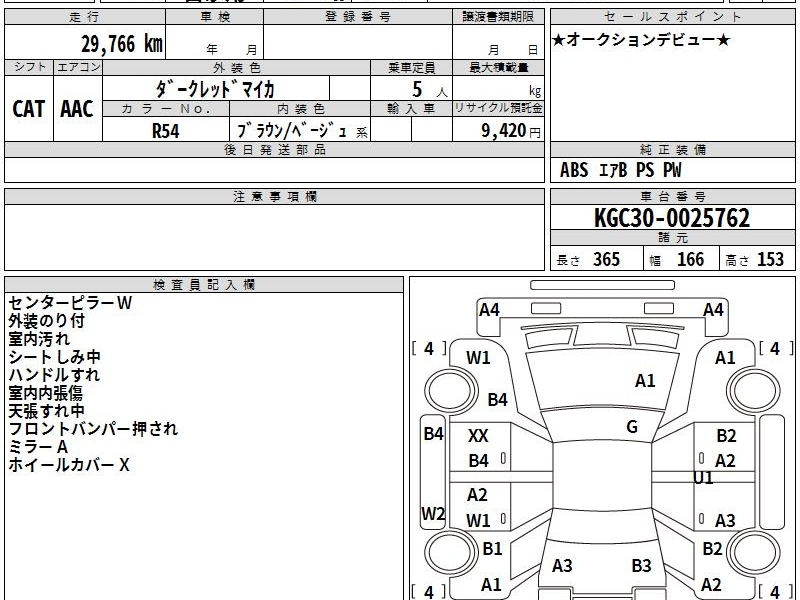800x600 pixels.
Task: Select the "W2" damage mark on the diagram
Action: (x=433, y=513)
